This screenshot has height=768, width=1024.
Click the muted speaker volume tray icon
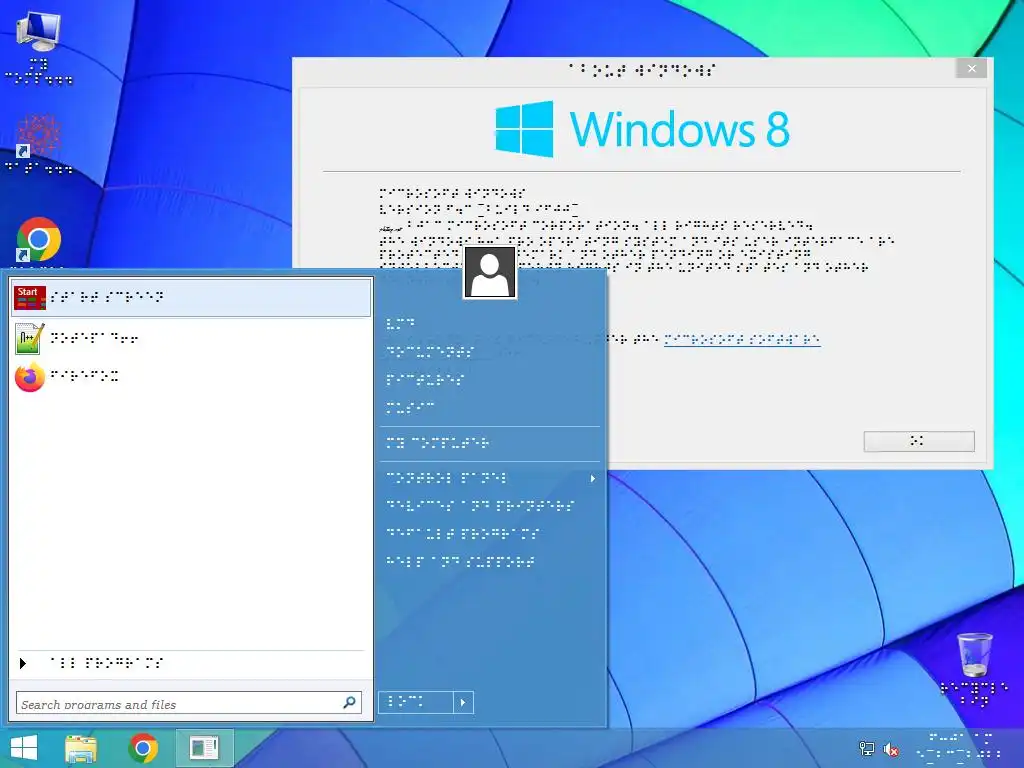[891, 749]
